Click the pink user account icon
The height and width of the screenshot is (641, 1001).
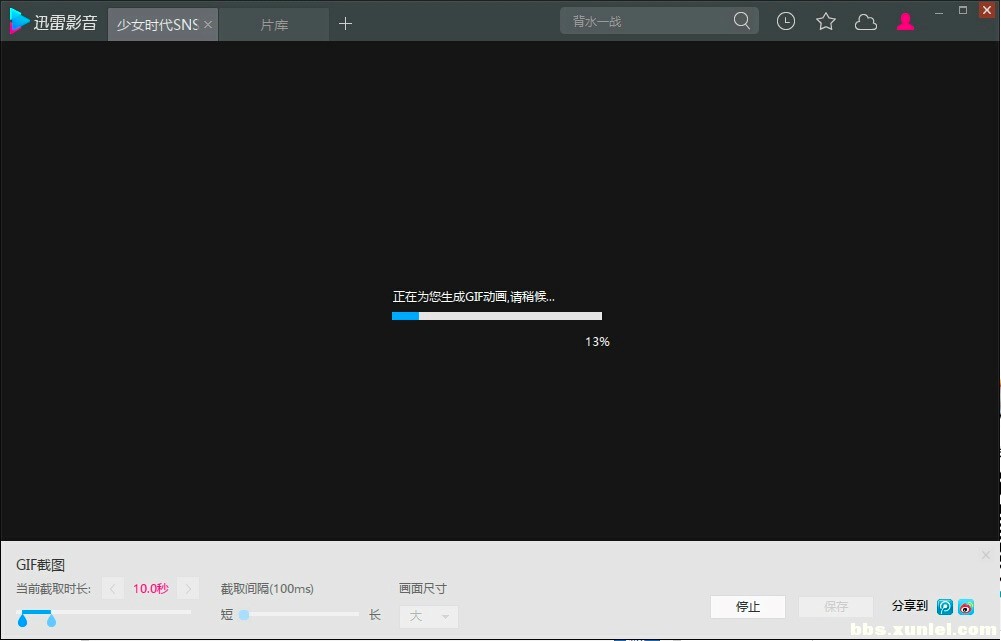coord(905,22)
